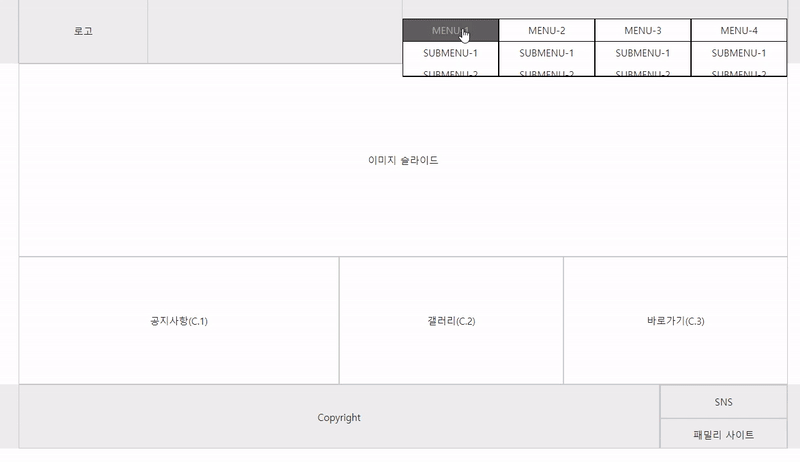The height and width of the screenshot is (462, 800).
Task: Open the MENU-3 navigation item
Action: pos(643,31)
